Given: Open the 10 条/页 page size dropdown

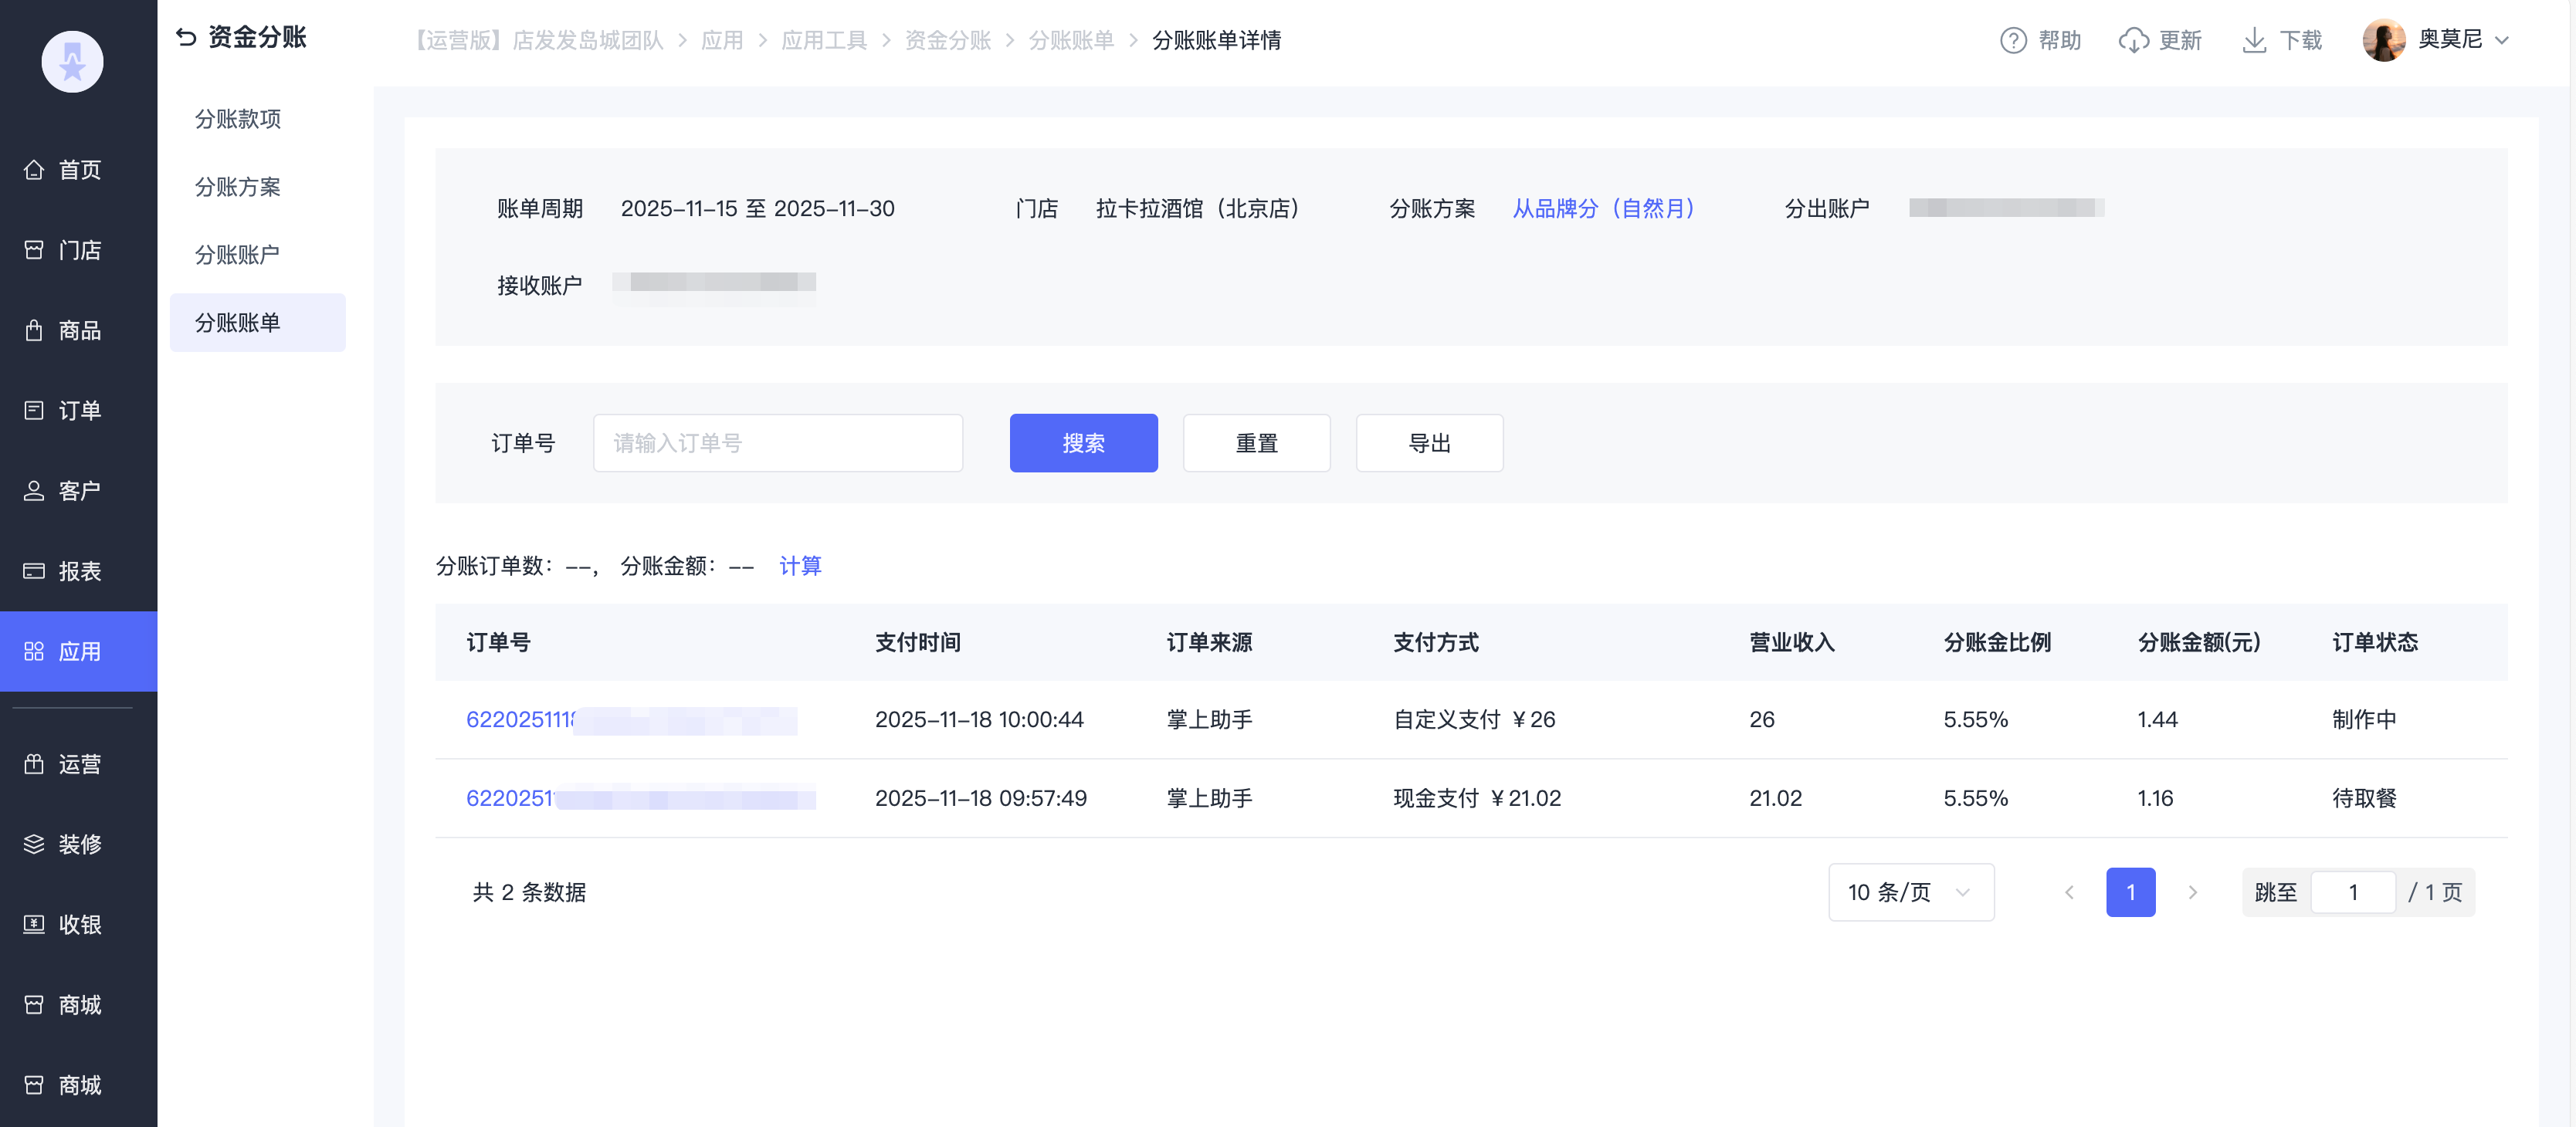Looking at the screenshot, I should tap(1910, 892).
